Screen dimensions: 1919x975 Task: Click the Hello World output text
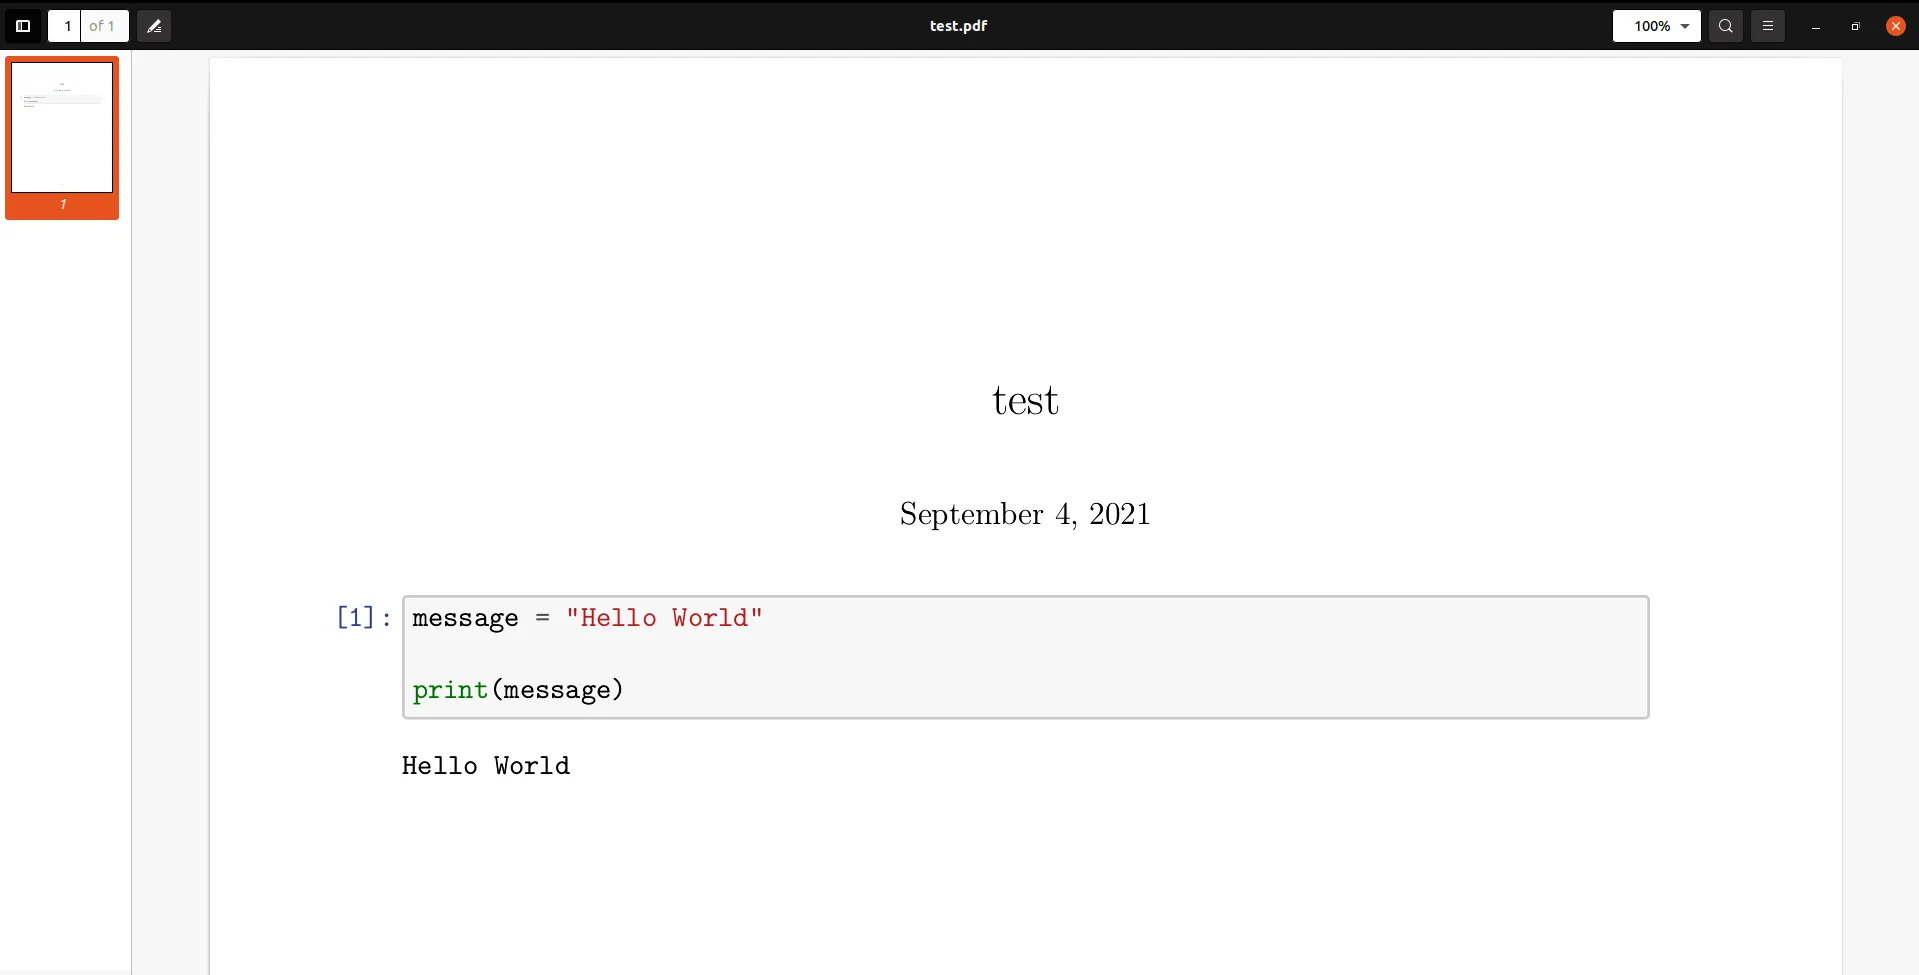click(486, 766)
